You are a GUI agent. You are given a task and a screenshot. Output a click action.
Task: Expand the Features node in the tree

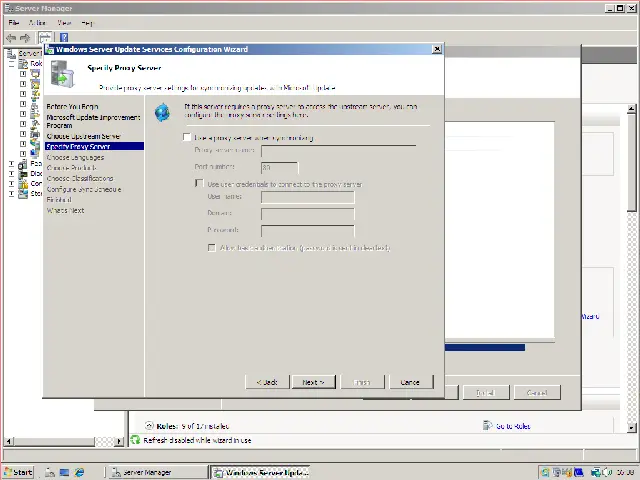click(x=11, y=164)
